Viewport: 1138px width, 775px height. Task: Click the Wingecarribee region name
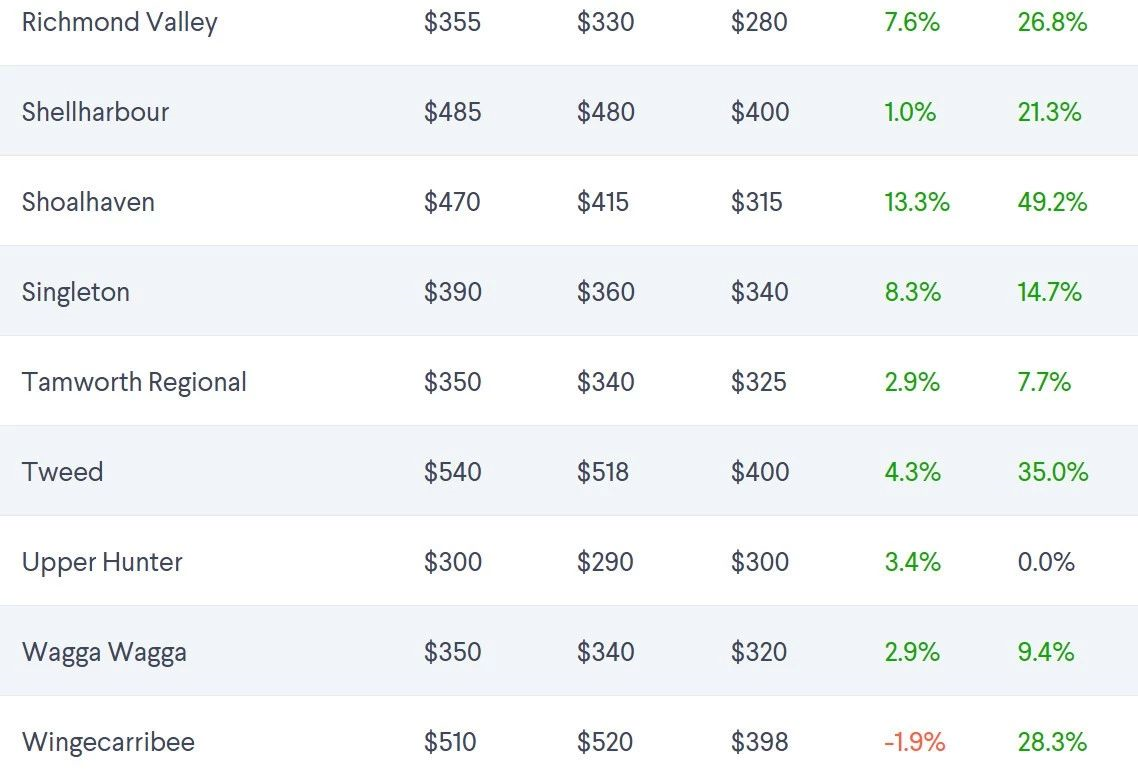tap(108, 742)
